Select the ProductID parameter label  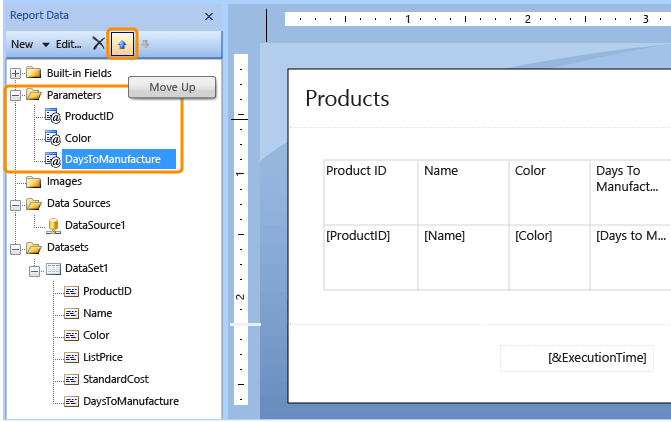click(89, 116)
